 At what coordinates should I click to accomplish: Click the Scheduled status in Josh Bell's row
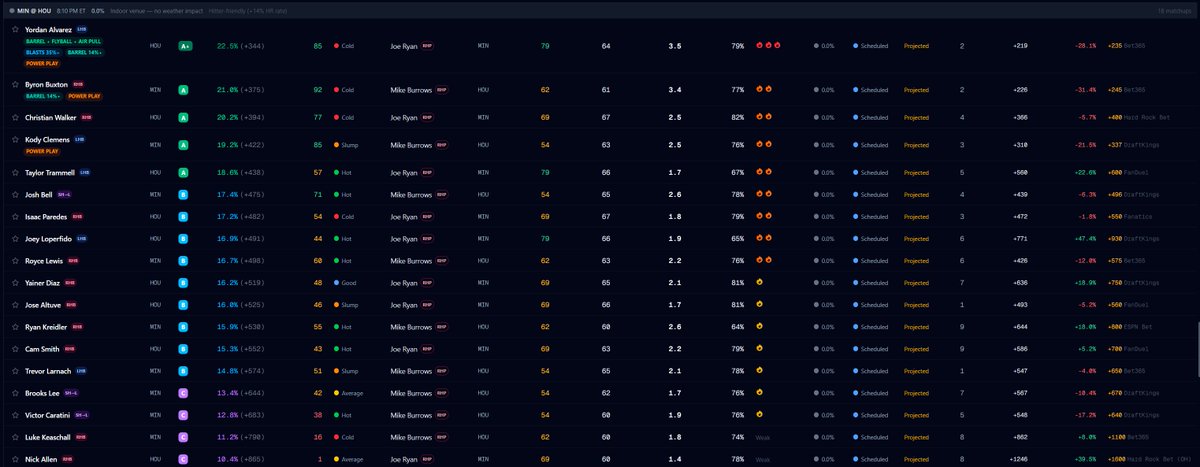[x=870, y=194]
